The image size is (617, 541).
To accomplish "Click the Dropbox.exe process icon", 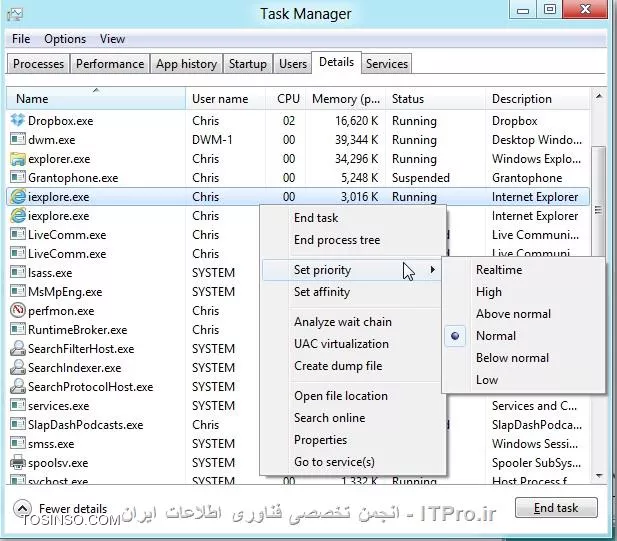I will click(18, 120).
